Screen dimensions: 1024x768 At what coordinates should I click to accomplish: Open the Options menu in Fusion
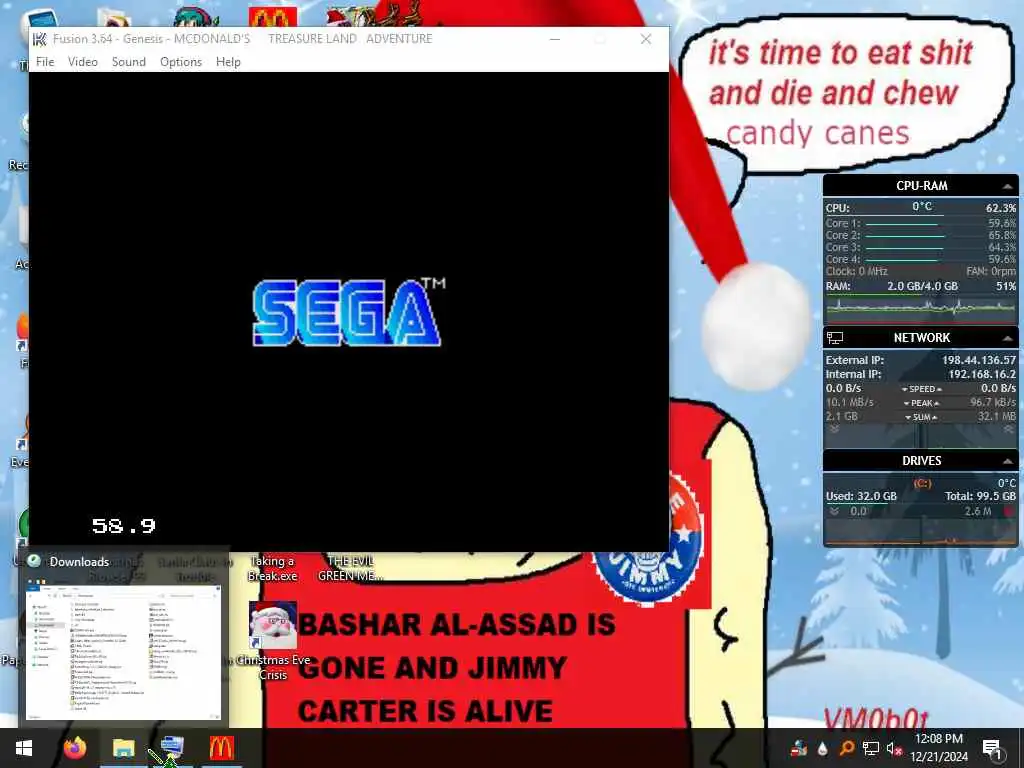(181, 62)
